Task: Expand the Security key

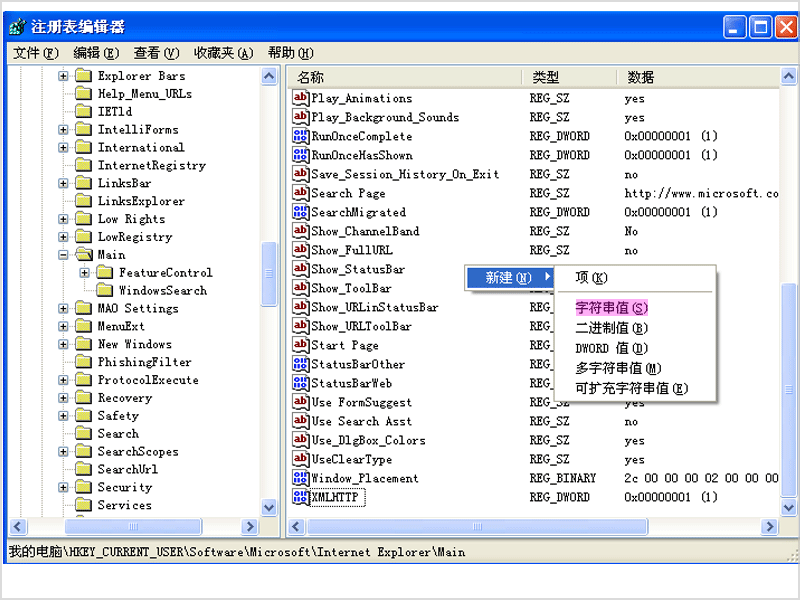Action: (x=63, y=487)
